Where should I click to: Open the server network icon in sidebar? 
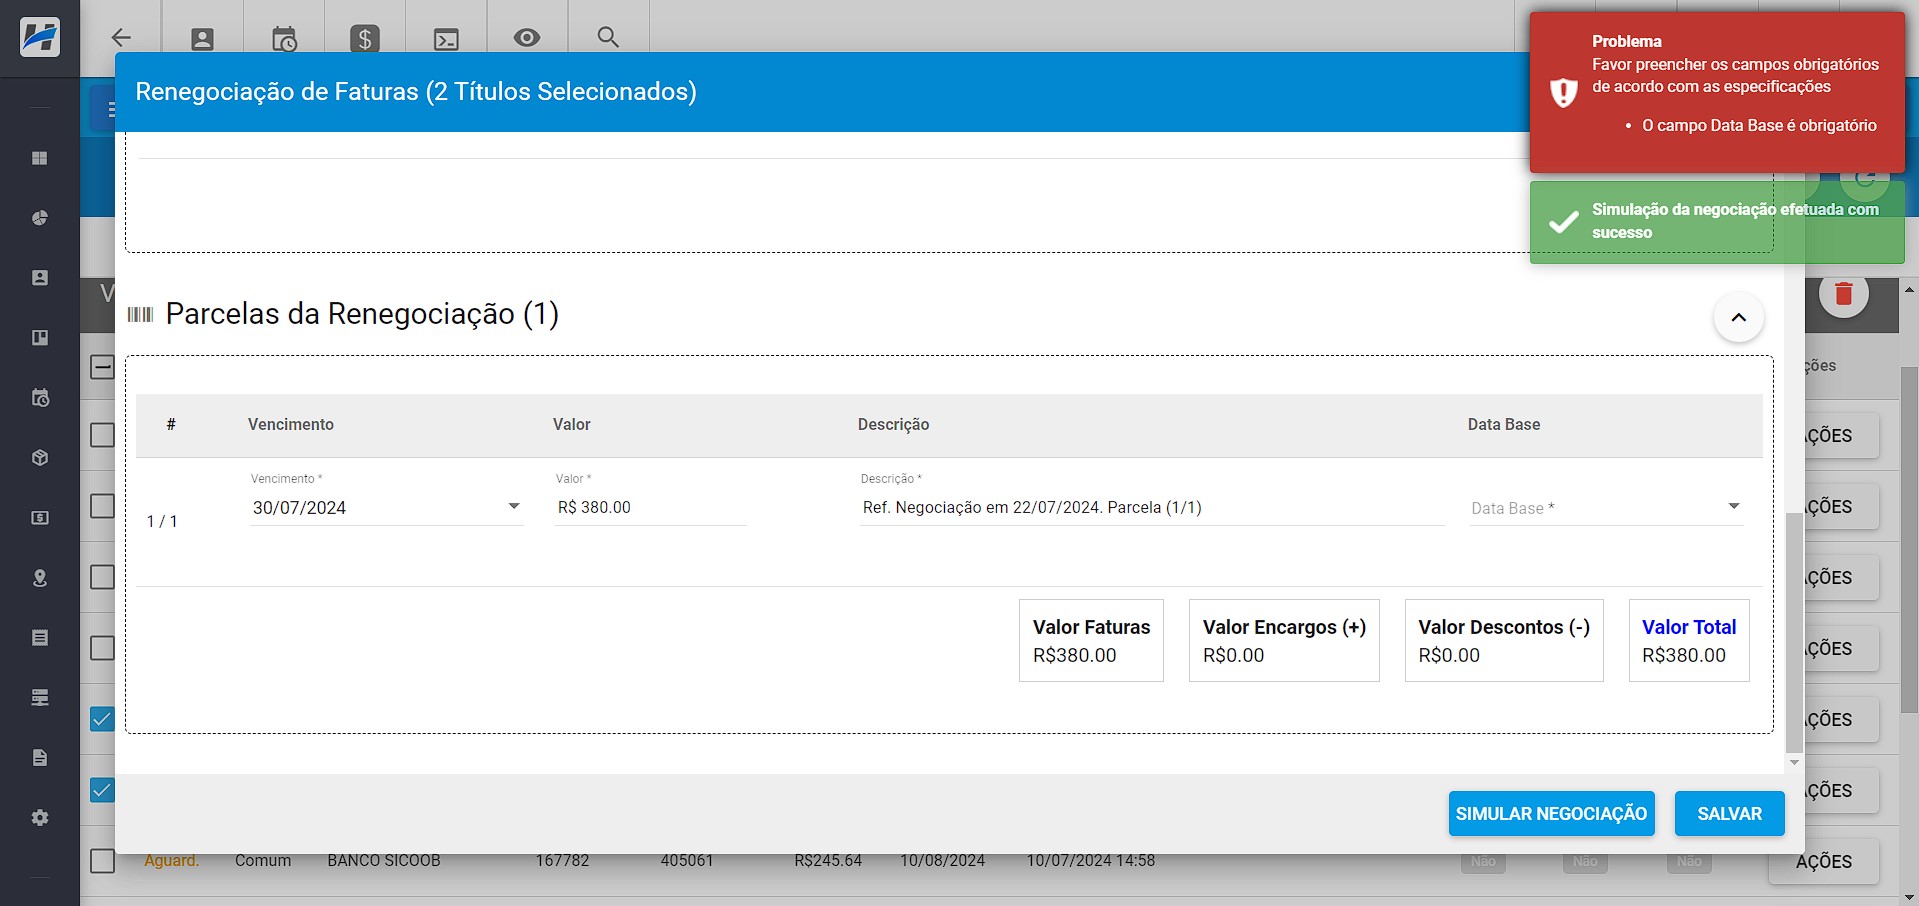[40, 698]
